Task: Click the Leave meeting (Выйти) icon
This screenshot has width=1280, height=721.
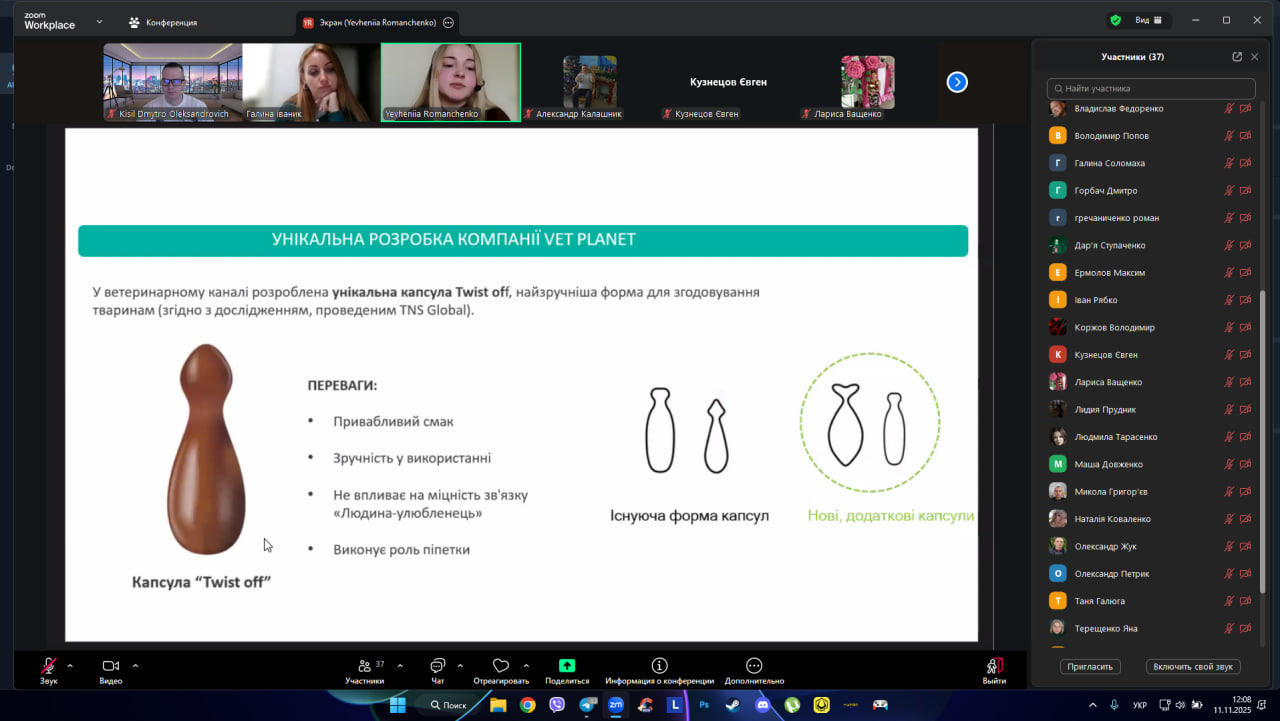Action: coord(994,666)
